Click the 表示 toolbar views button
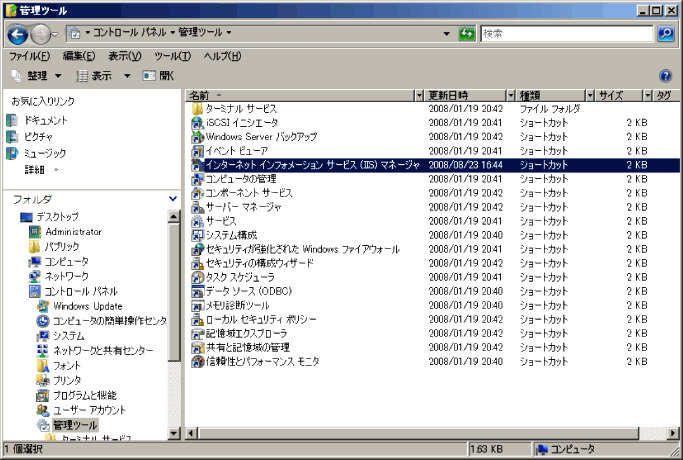 click(x=95, y=76)
